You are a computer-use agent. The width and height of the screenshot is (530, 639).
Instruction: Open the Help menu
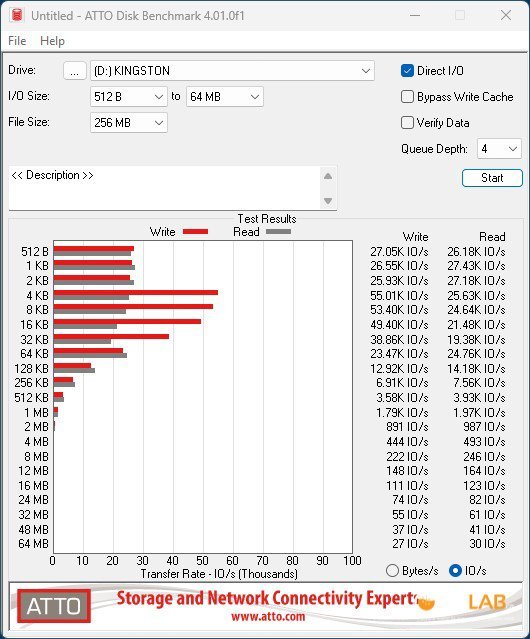coord(52,41)
